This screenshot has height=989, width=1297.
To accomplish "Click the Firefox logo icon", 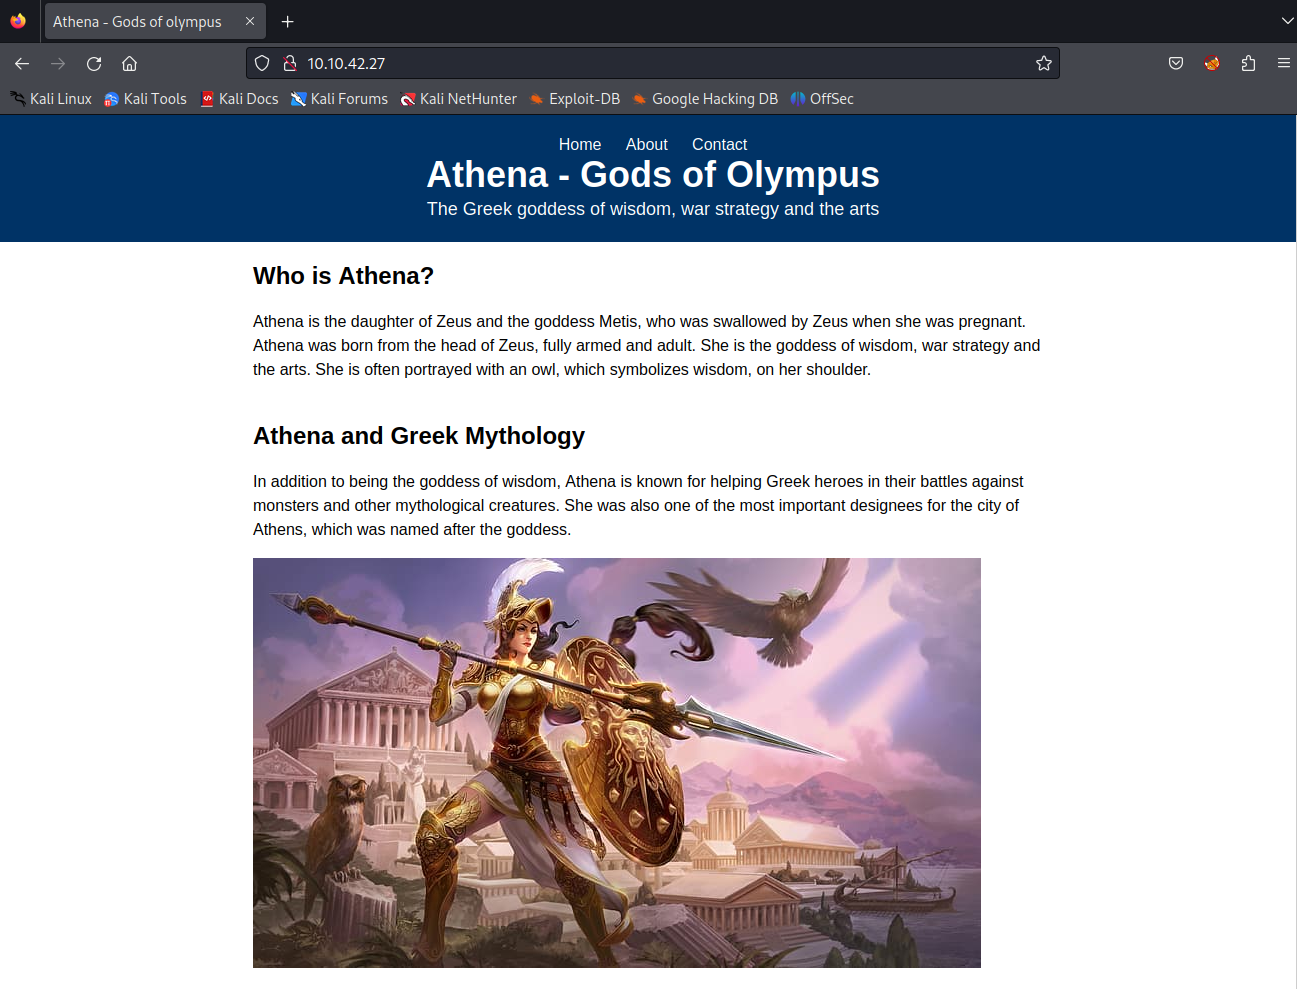I will coord(18,21).
